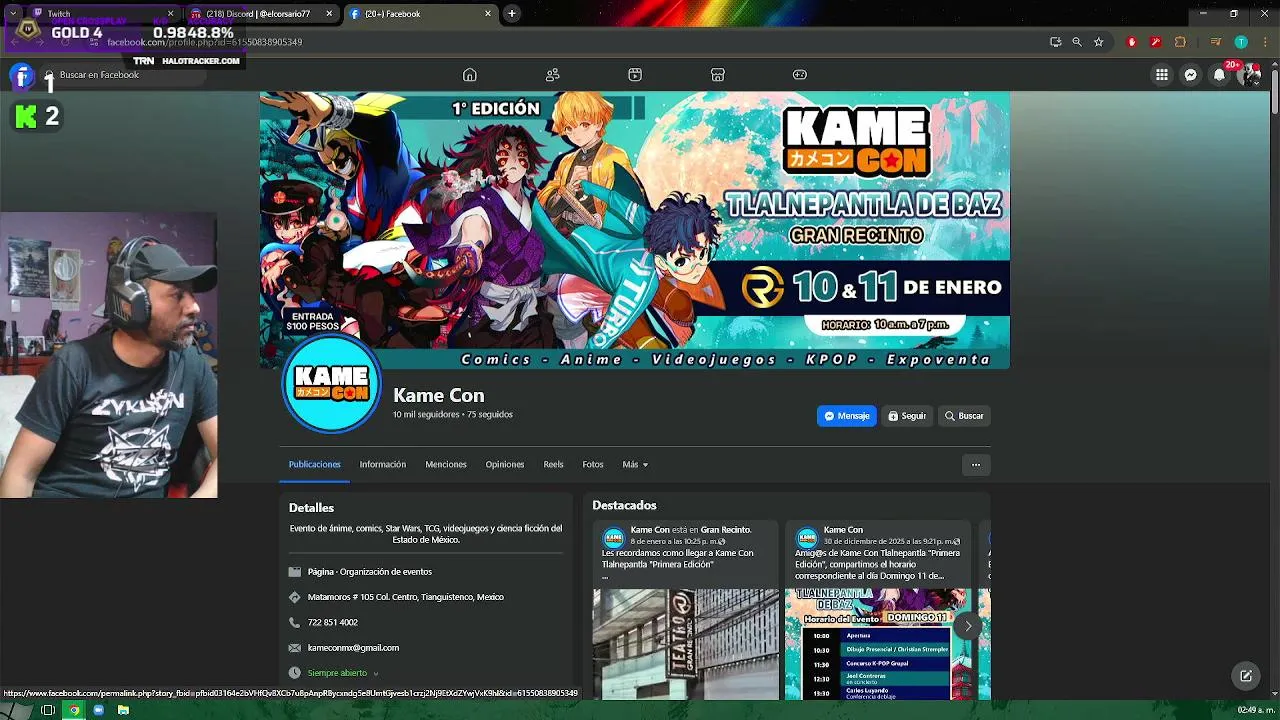Select the Reels tab
The width and height of the screenshot is (1280, 720).
554,464
